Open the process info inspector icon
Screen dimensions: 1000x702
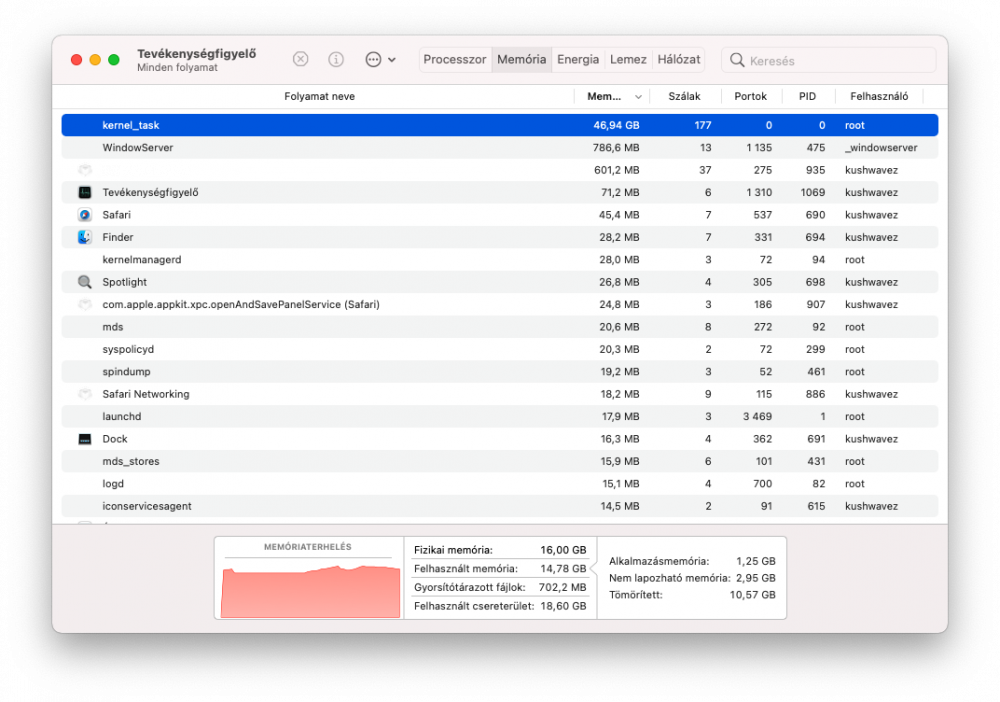tap(336, 59)
